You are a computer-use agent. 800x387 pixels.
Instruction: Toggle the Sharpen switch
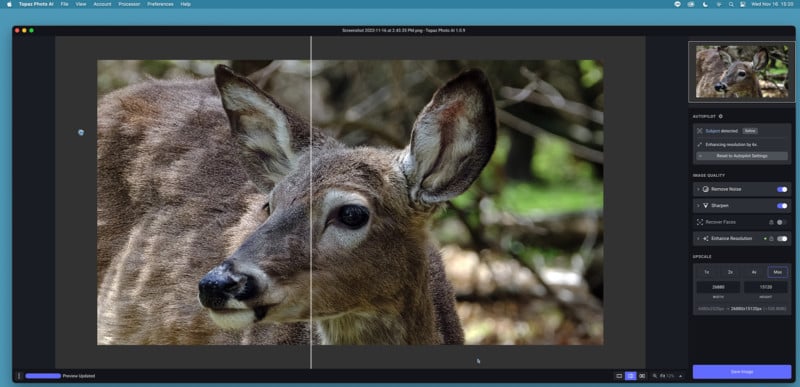[x=782, y=205]
